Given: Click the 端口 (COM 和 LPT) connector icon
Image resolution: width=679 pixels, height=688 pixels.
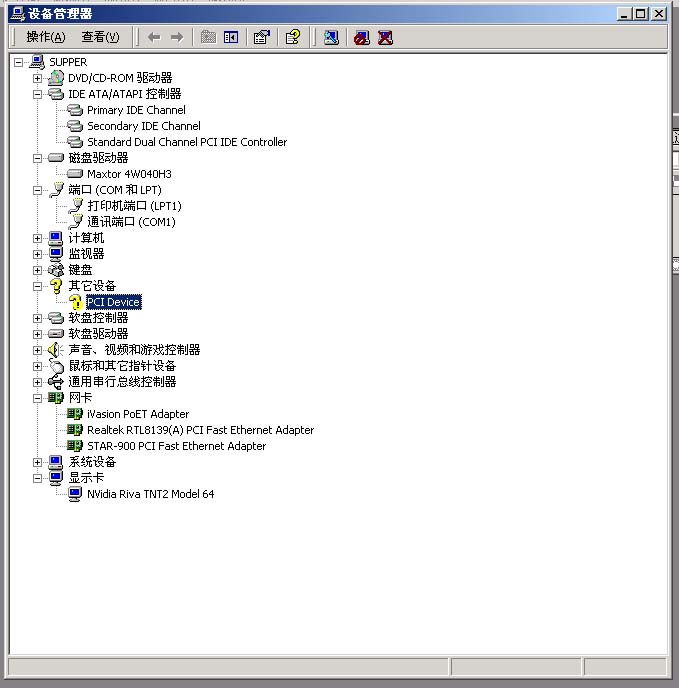Looking at the screenshot, I should coord(57,190).
